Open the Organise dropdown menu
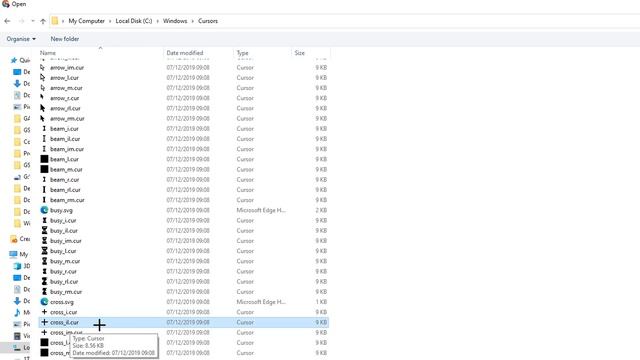The image size is (640, 360). 21,39
